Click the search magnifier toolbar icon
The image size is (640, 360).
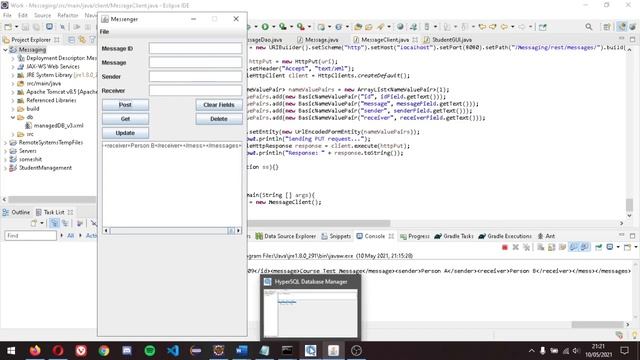click(x=589, y=27)
